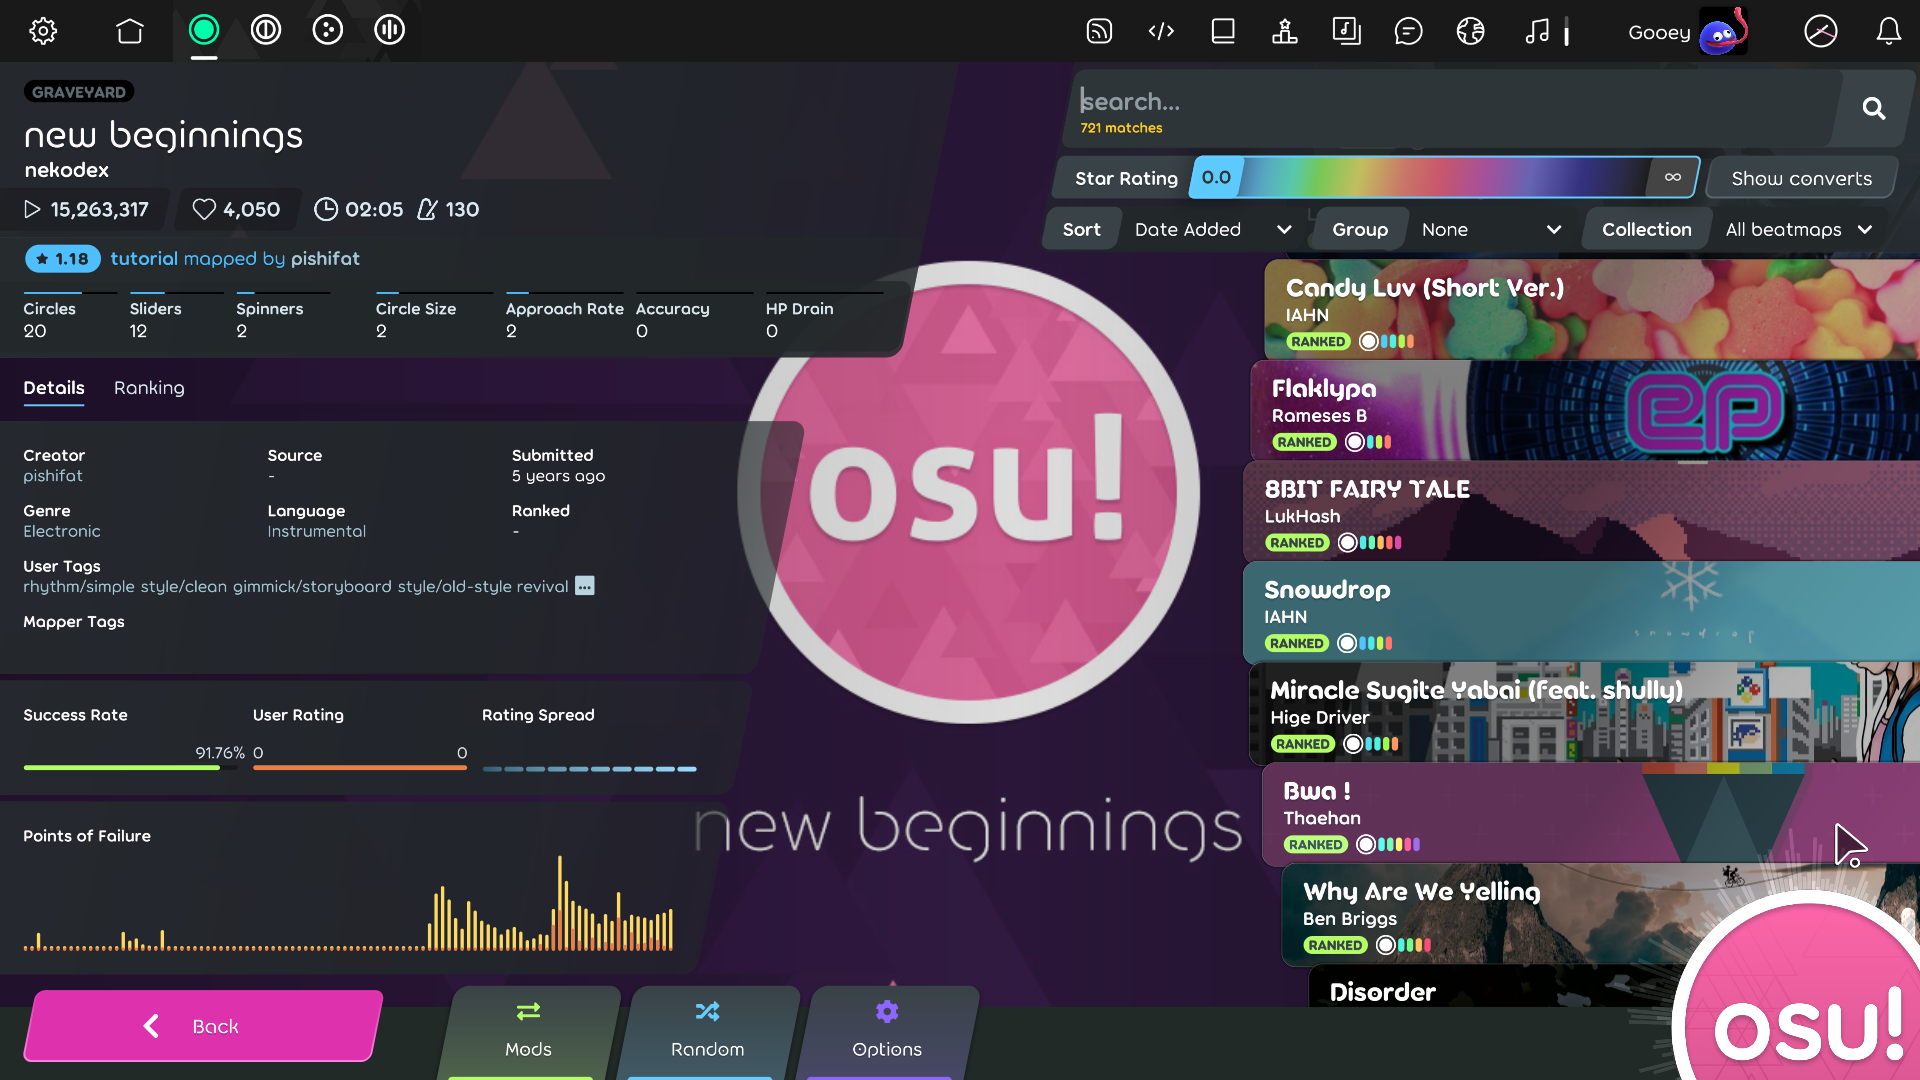The width and height of the screenshot is (1920, 1080).
Task: Click the 130 BPM metronome statistic
Action: [448, 209]
